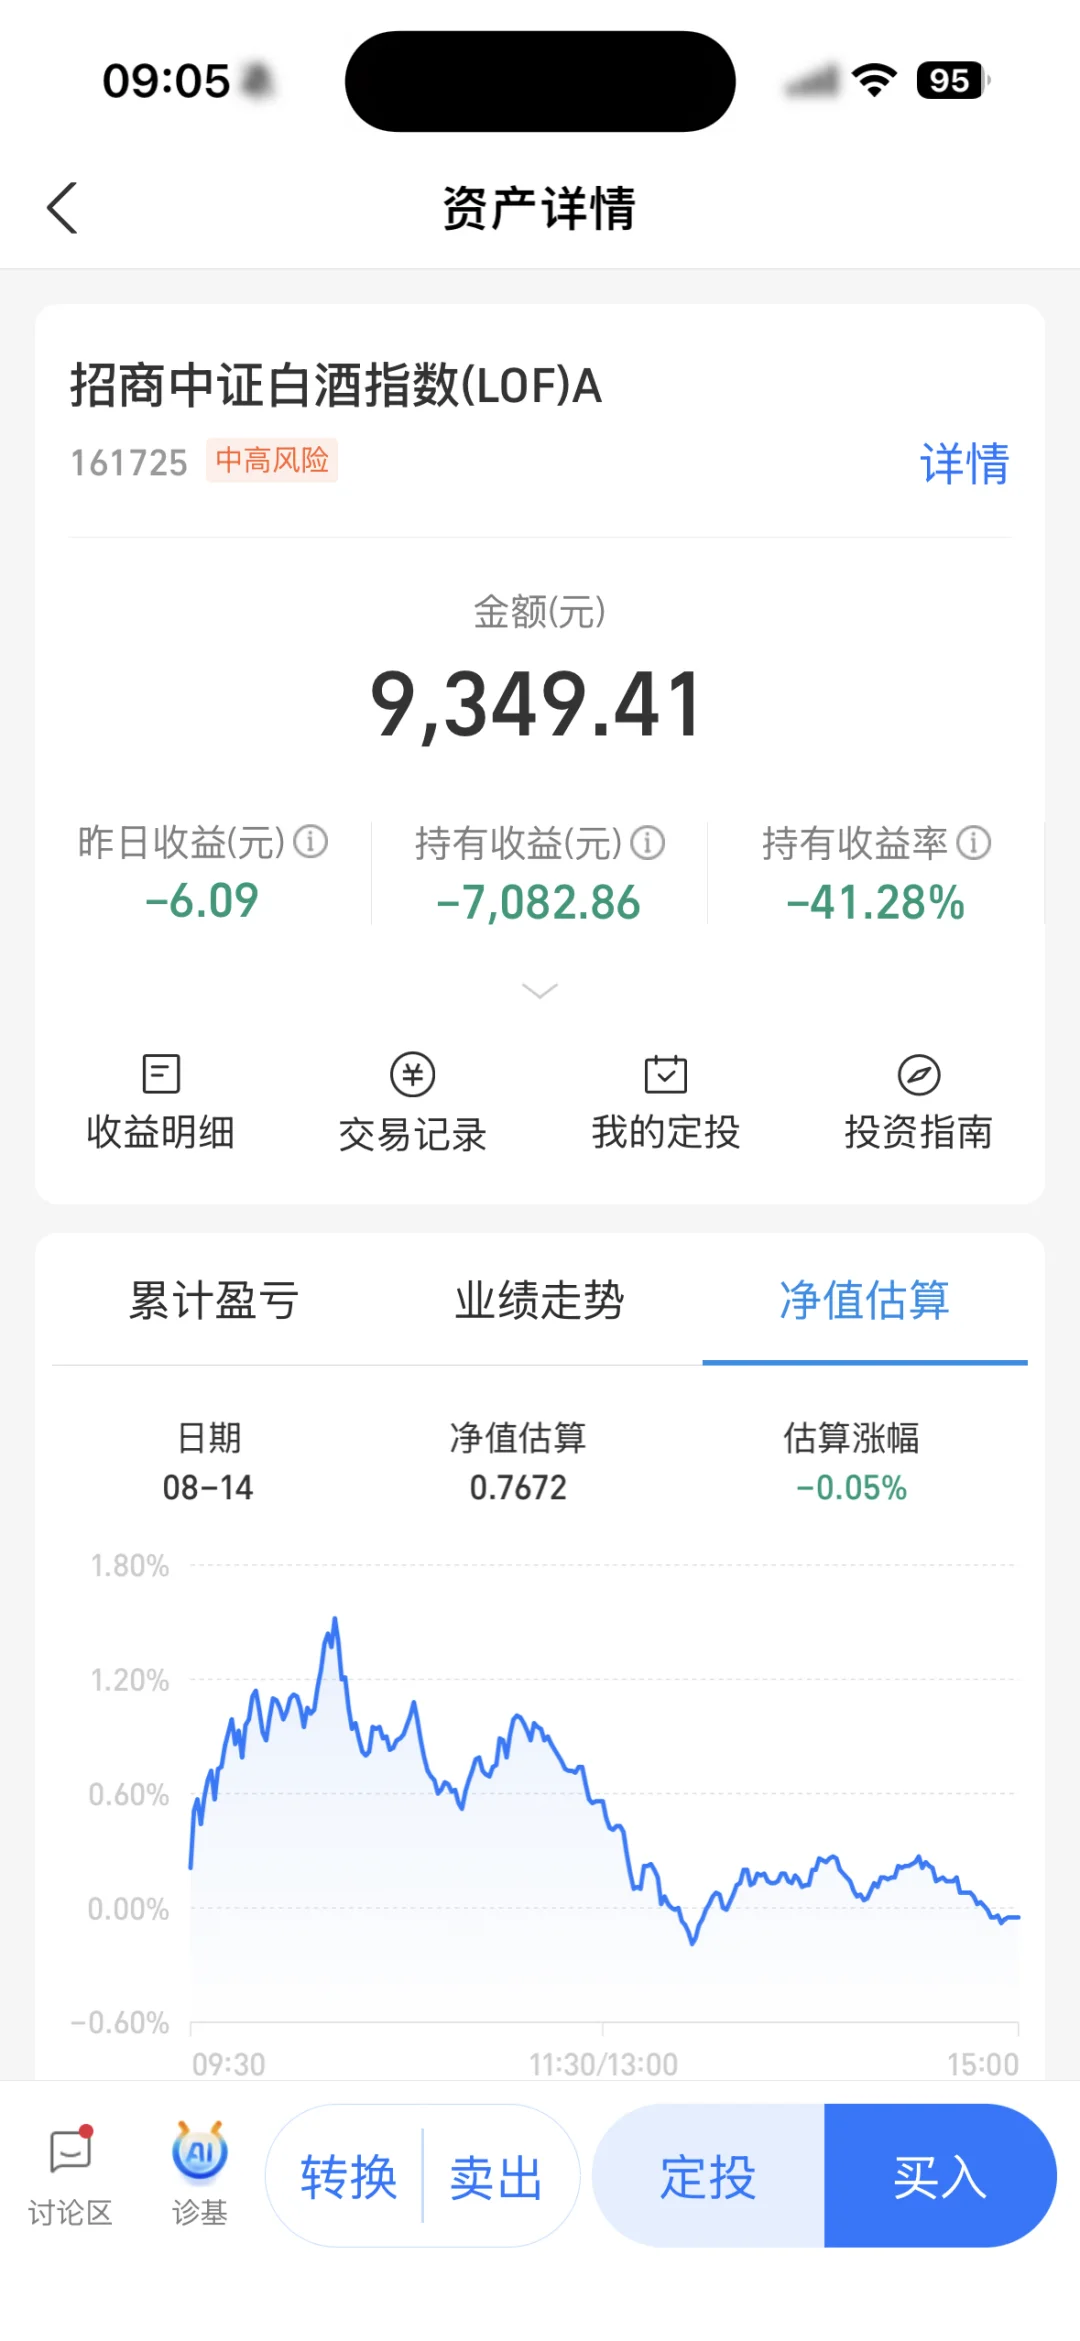Tap the 卖出 sell button
The height and width of the screenshot is (2341, 1080).
496,2176
